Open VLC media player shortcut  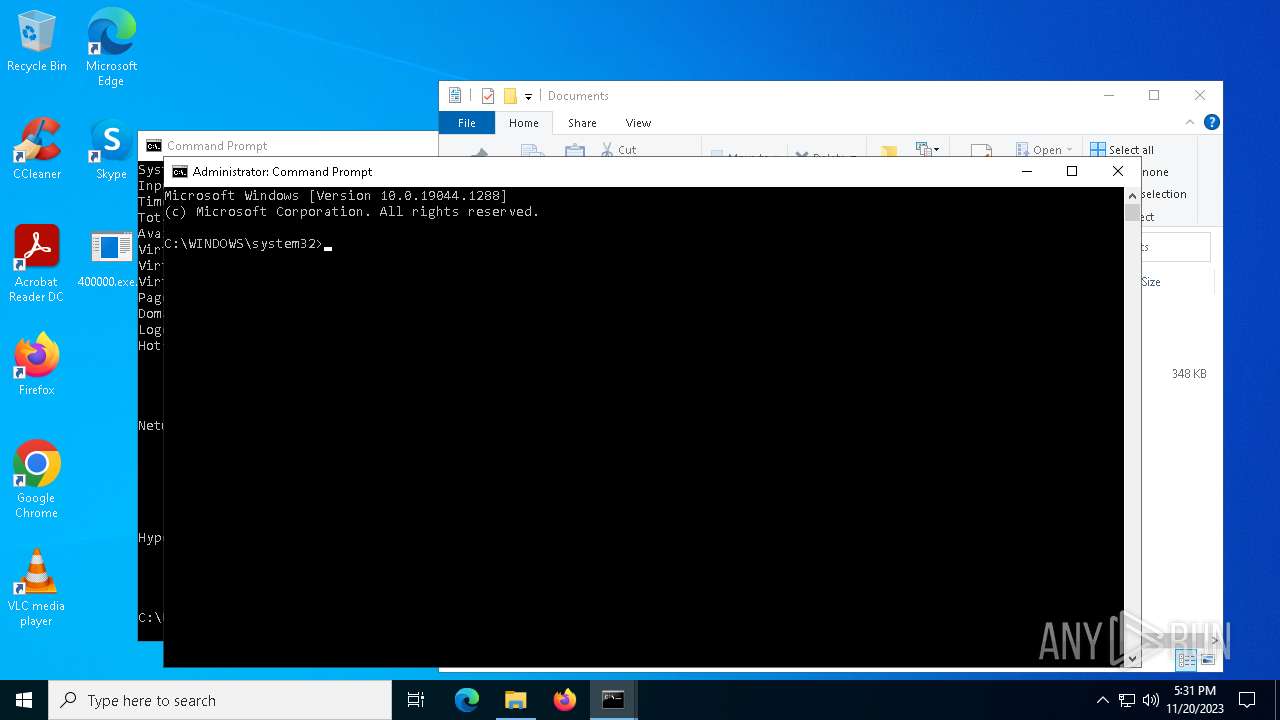pos(37,588)
